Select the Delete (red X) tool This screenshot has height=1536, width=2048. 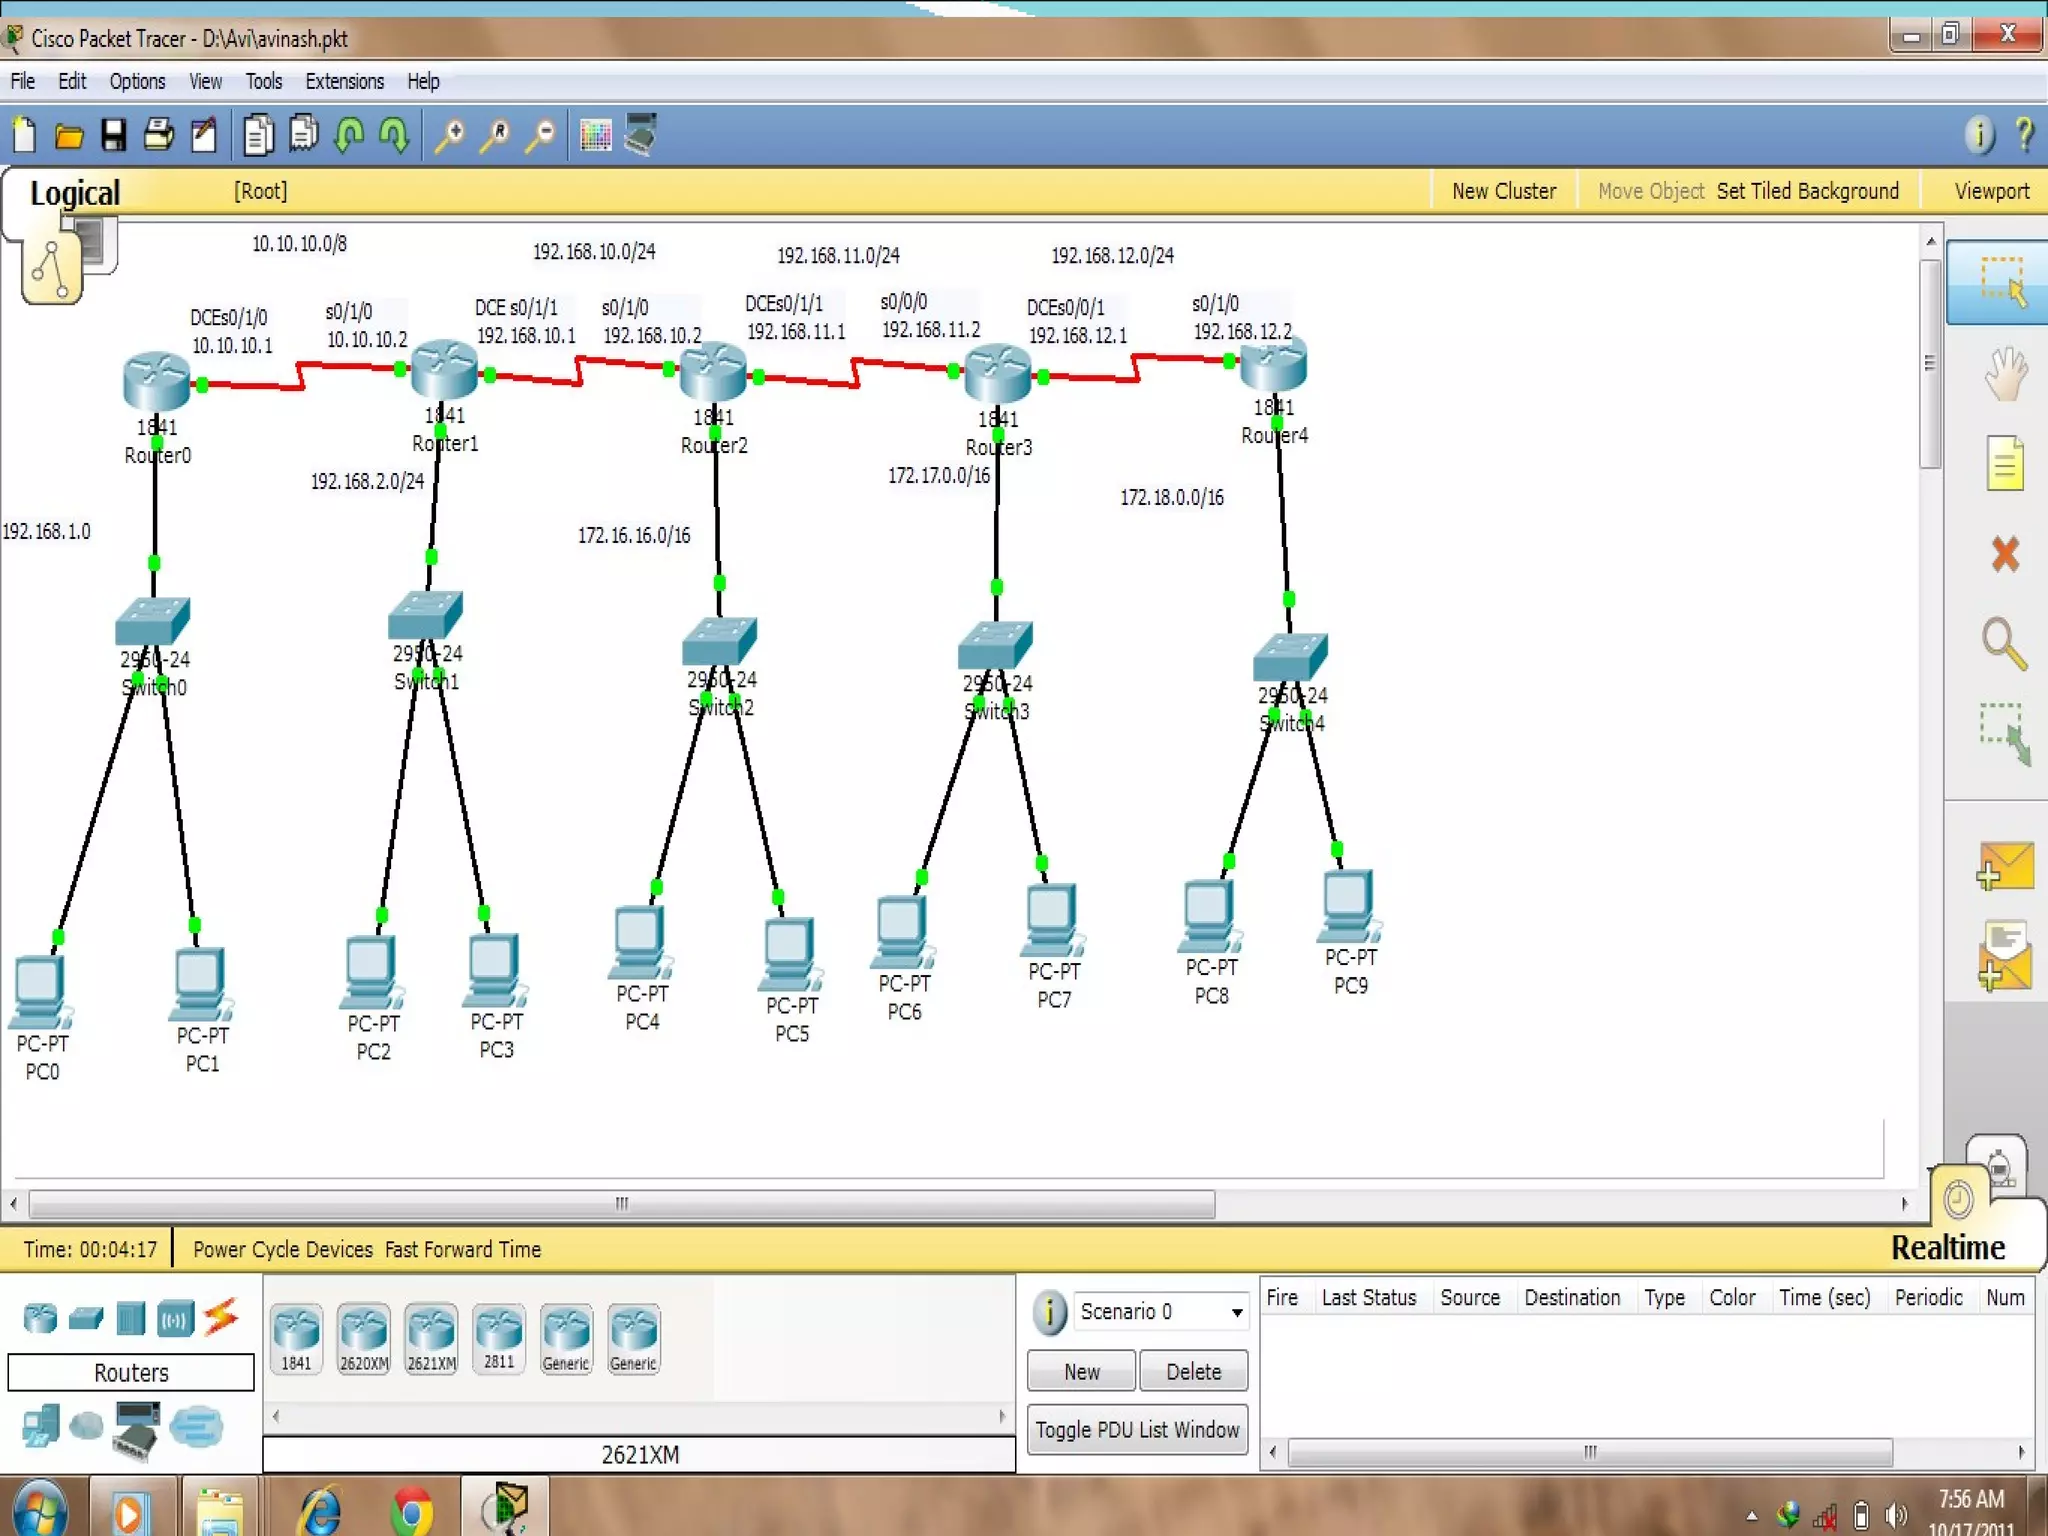(2004, 553)
